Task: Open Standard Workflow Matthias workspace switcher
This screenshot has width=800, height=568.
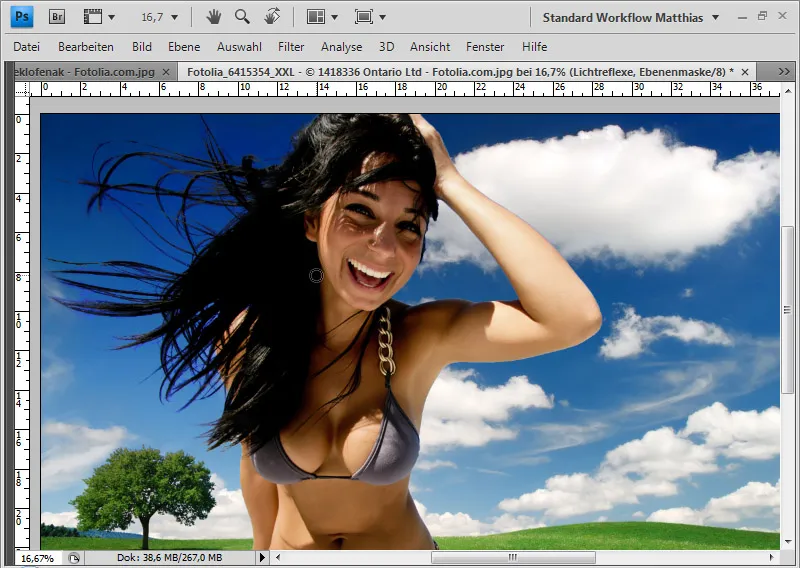Action: pos(631,17)
